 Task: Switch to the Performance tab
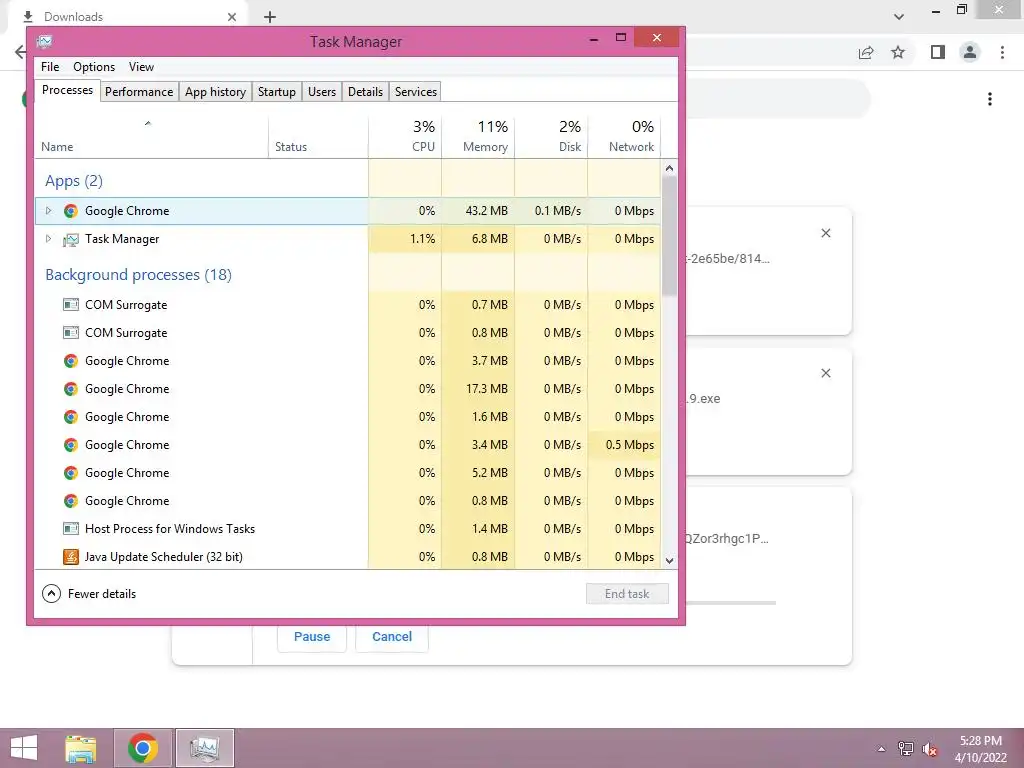click(139, 91)
